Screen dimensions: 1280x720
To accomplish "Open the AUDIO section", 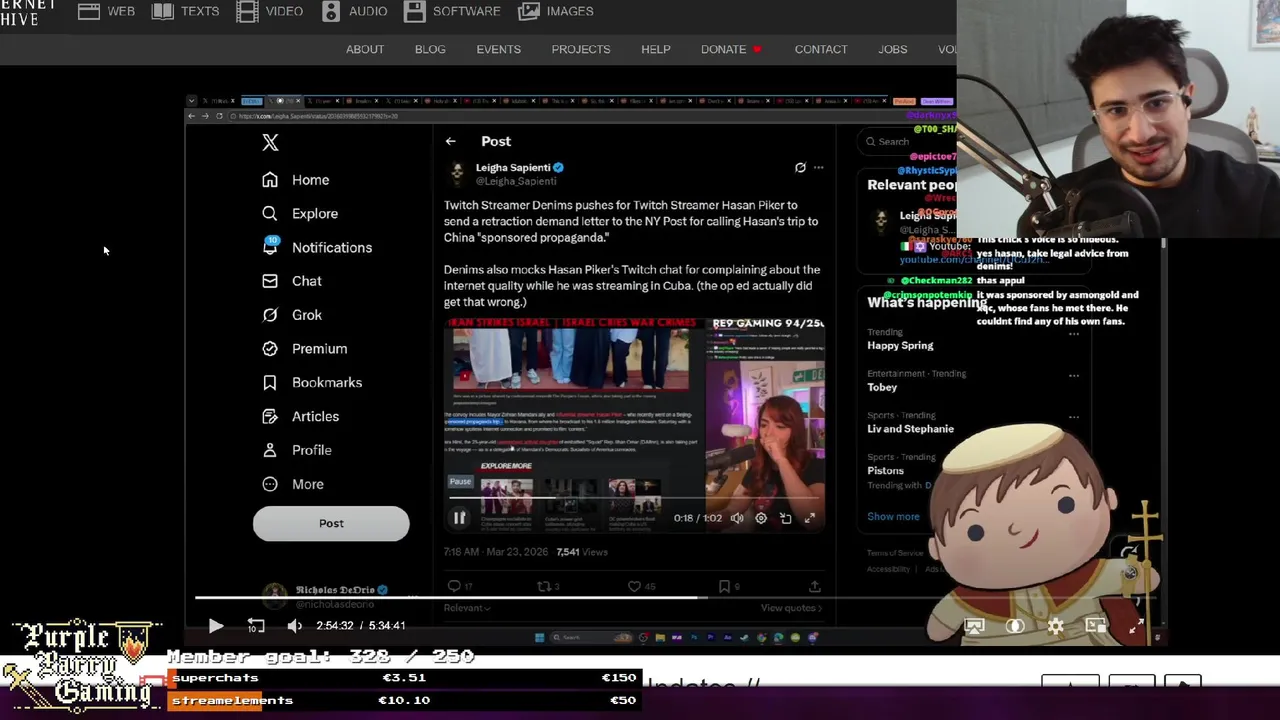I will click(355, 11).
